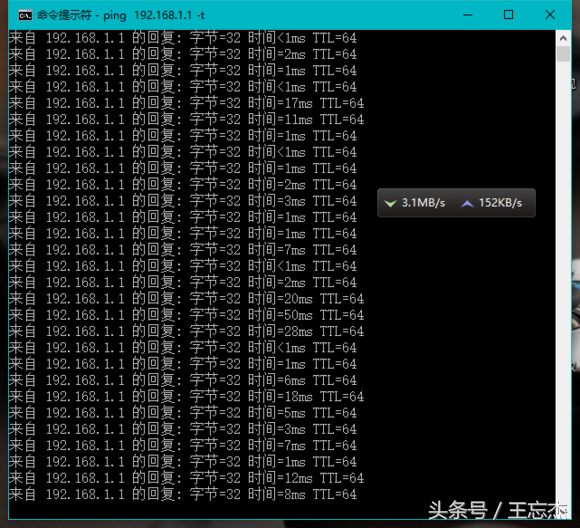The image size is (580, 528).
Task: Click the 3.1MB/s download speed value
Action: click(x=423, y=203)
